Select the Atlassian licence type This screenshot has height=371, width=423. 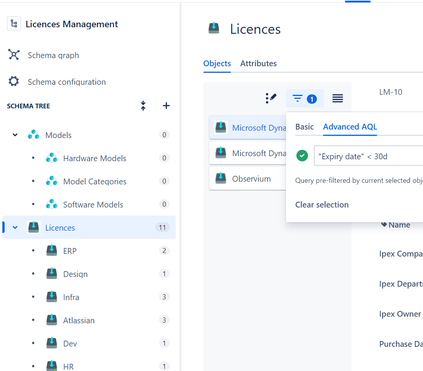[79, 320]
